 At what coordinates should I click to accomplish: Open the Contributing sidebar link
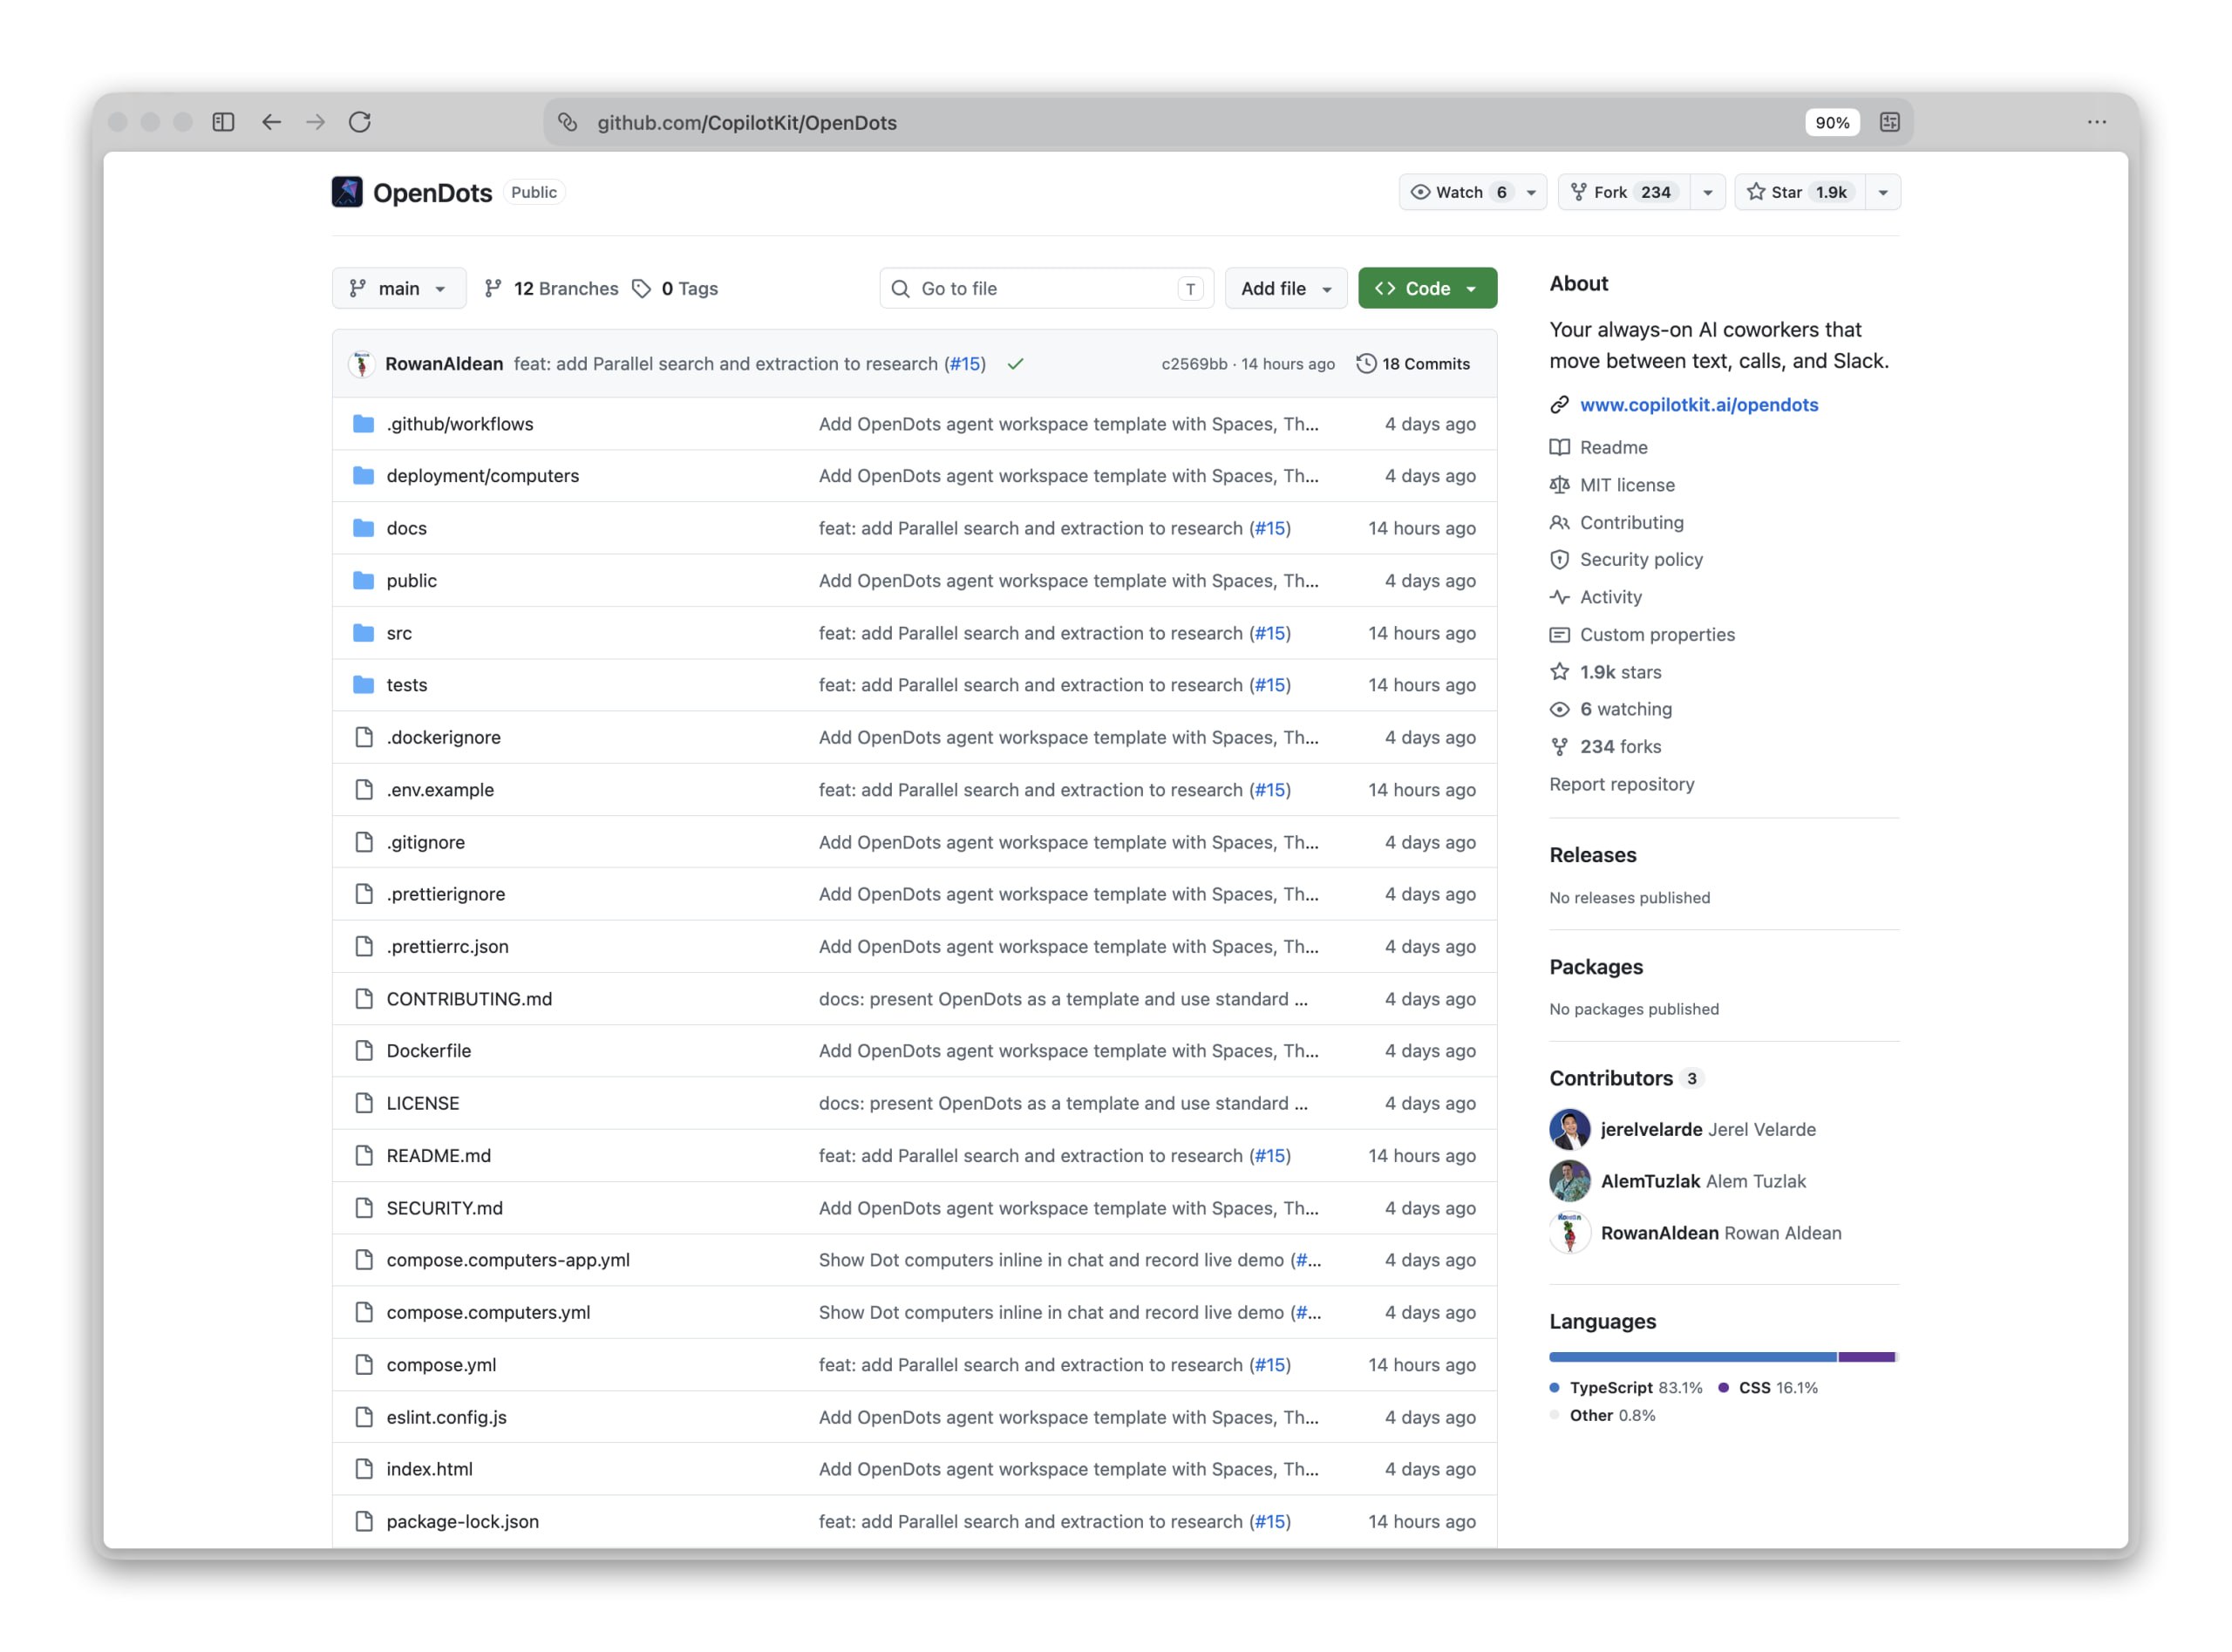coord(1616,522)
